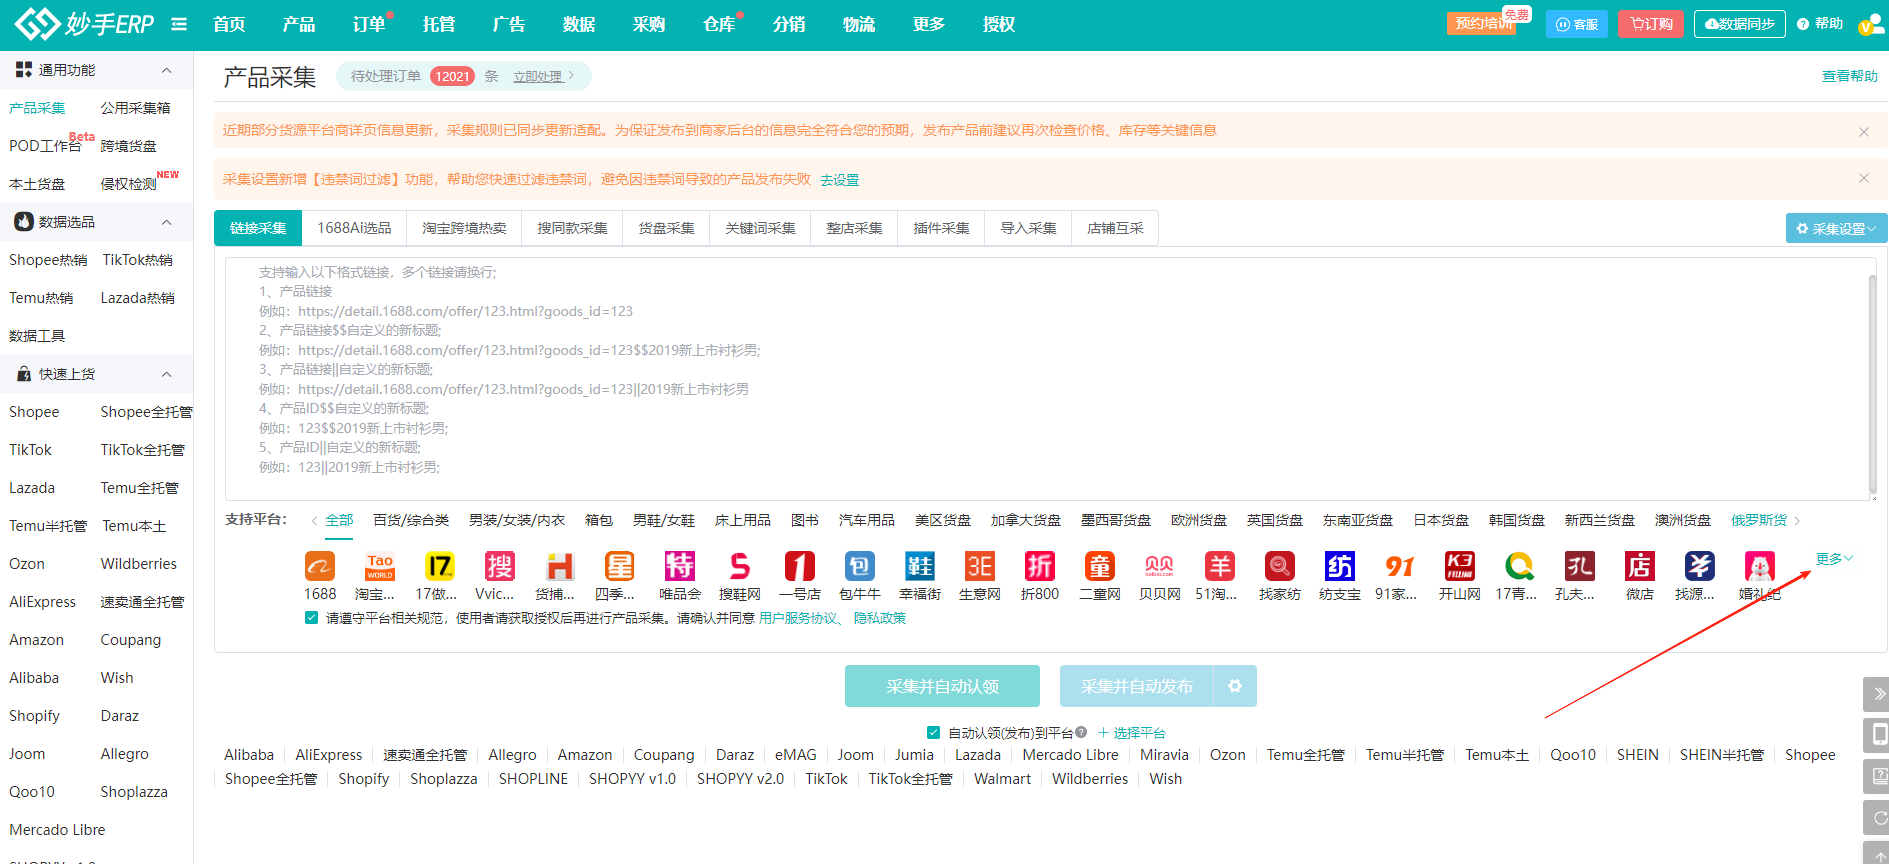Switch to the 关键词采集 tab
Viewport: 1889px width, 864px height.
coord(760,228)
